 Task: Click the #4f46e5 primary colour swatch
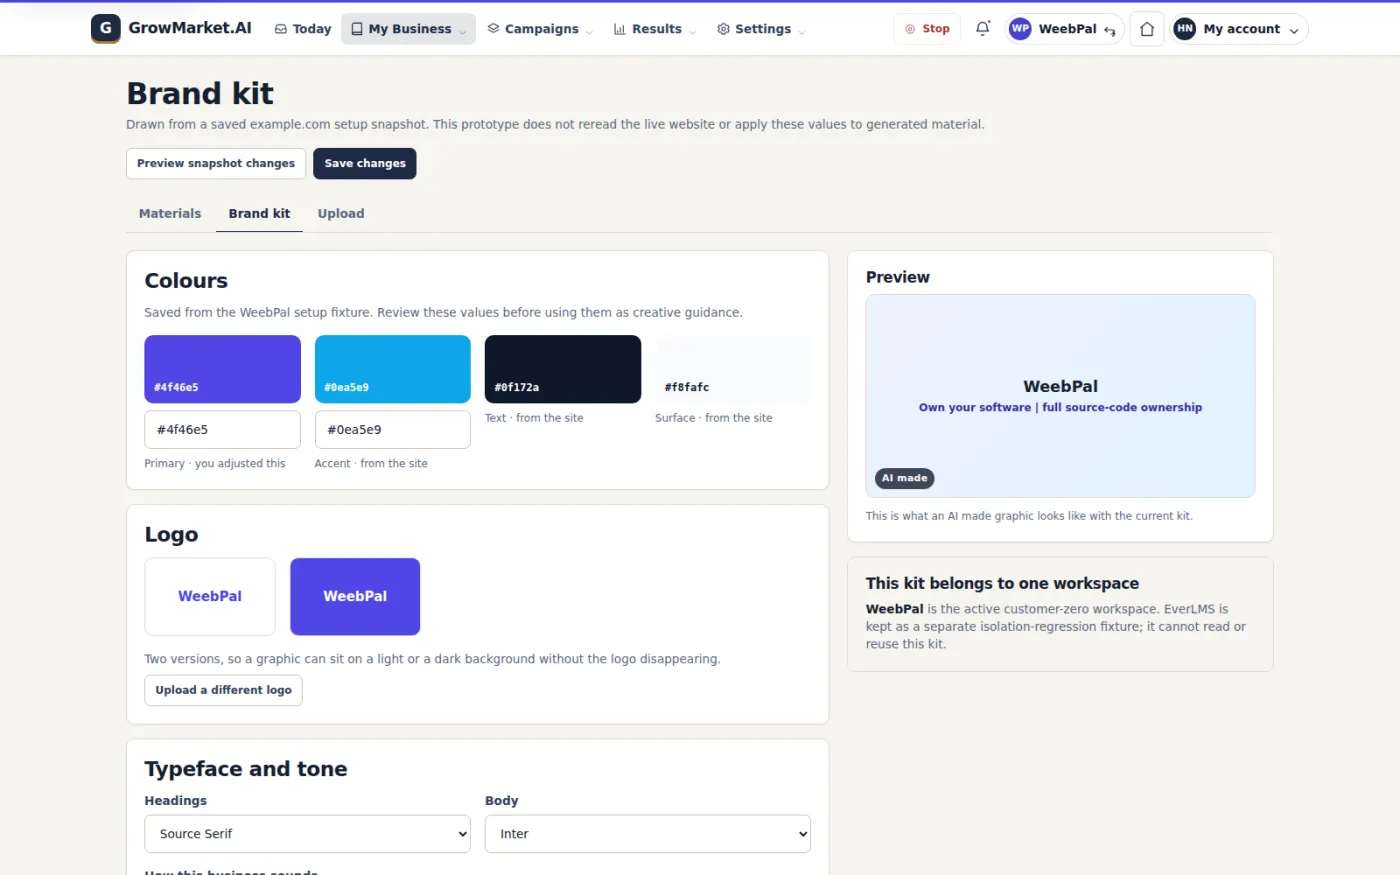click(222, 369)
